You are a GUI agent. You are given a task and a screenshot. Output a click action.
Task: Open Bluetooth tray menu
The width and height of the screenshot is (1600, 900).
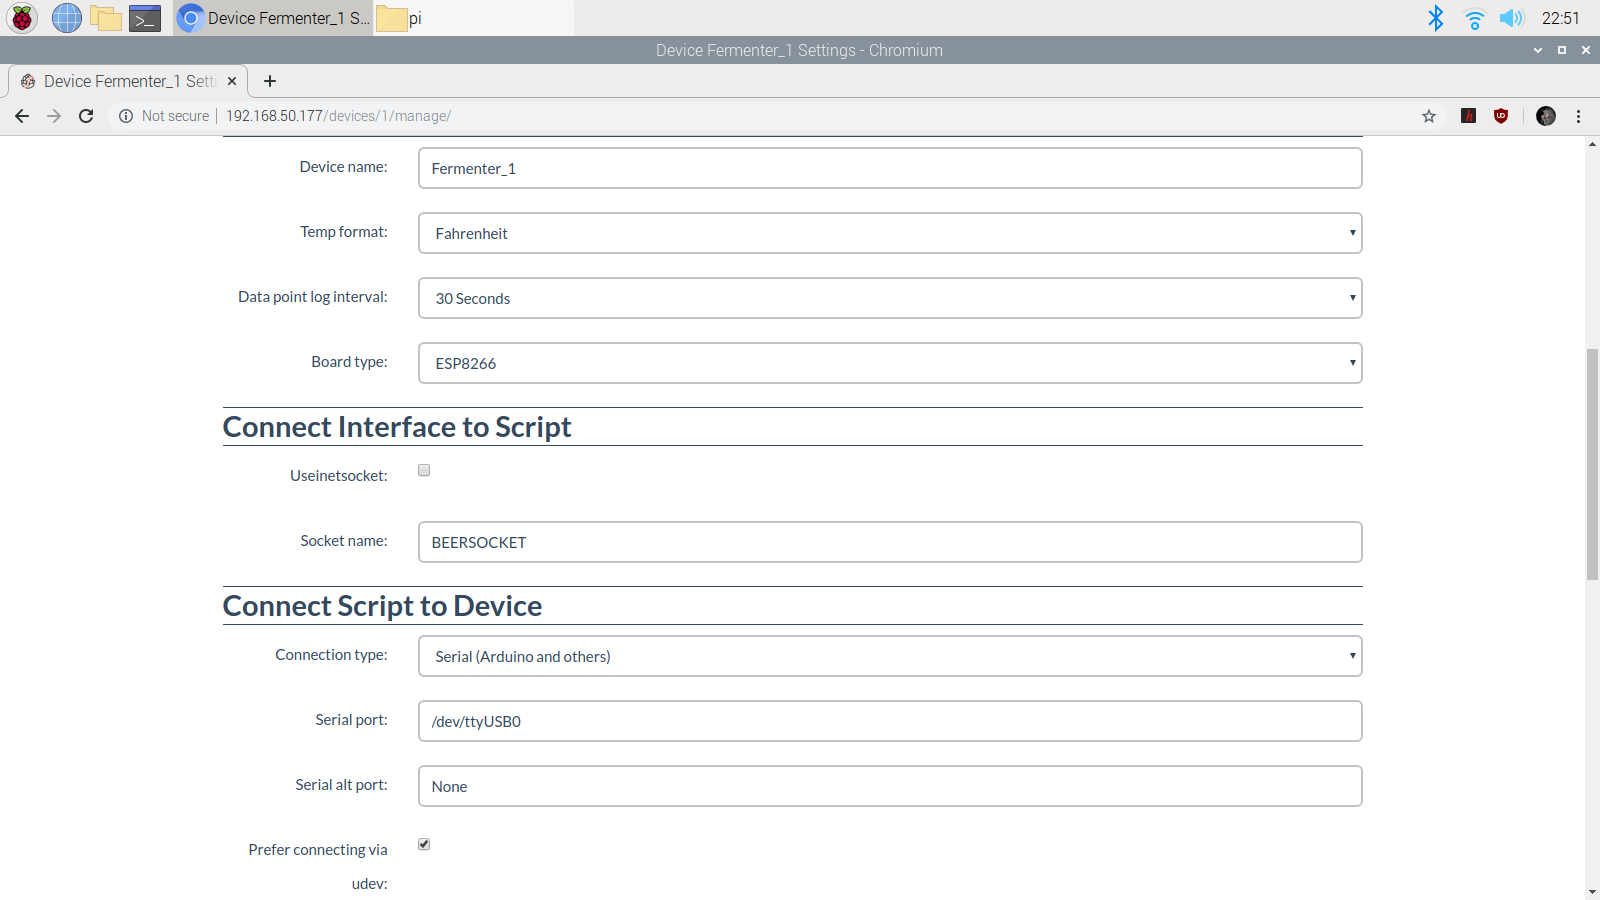[x=1436, y=18]
